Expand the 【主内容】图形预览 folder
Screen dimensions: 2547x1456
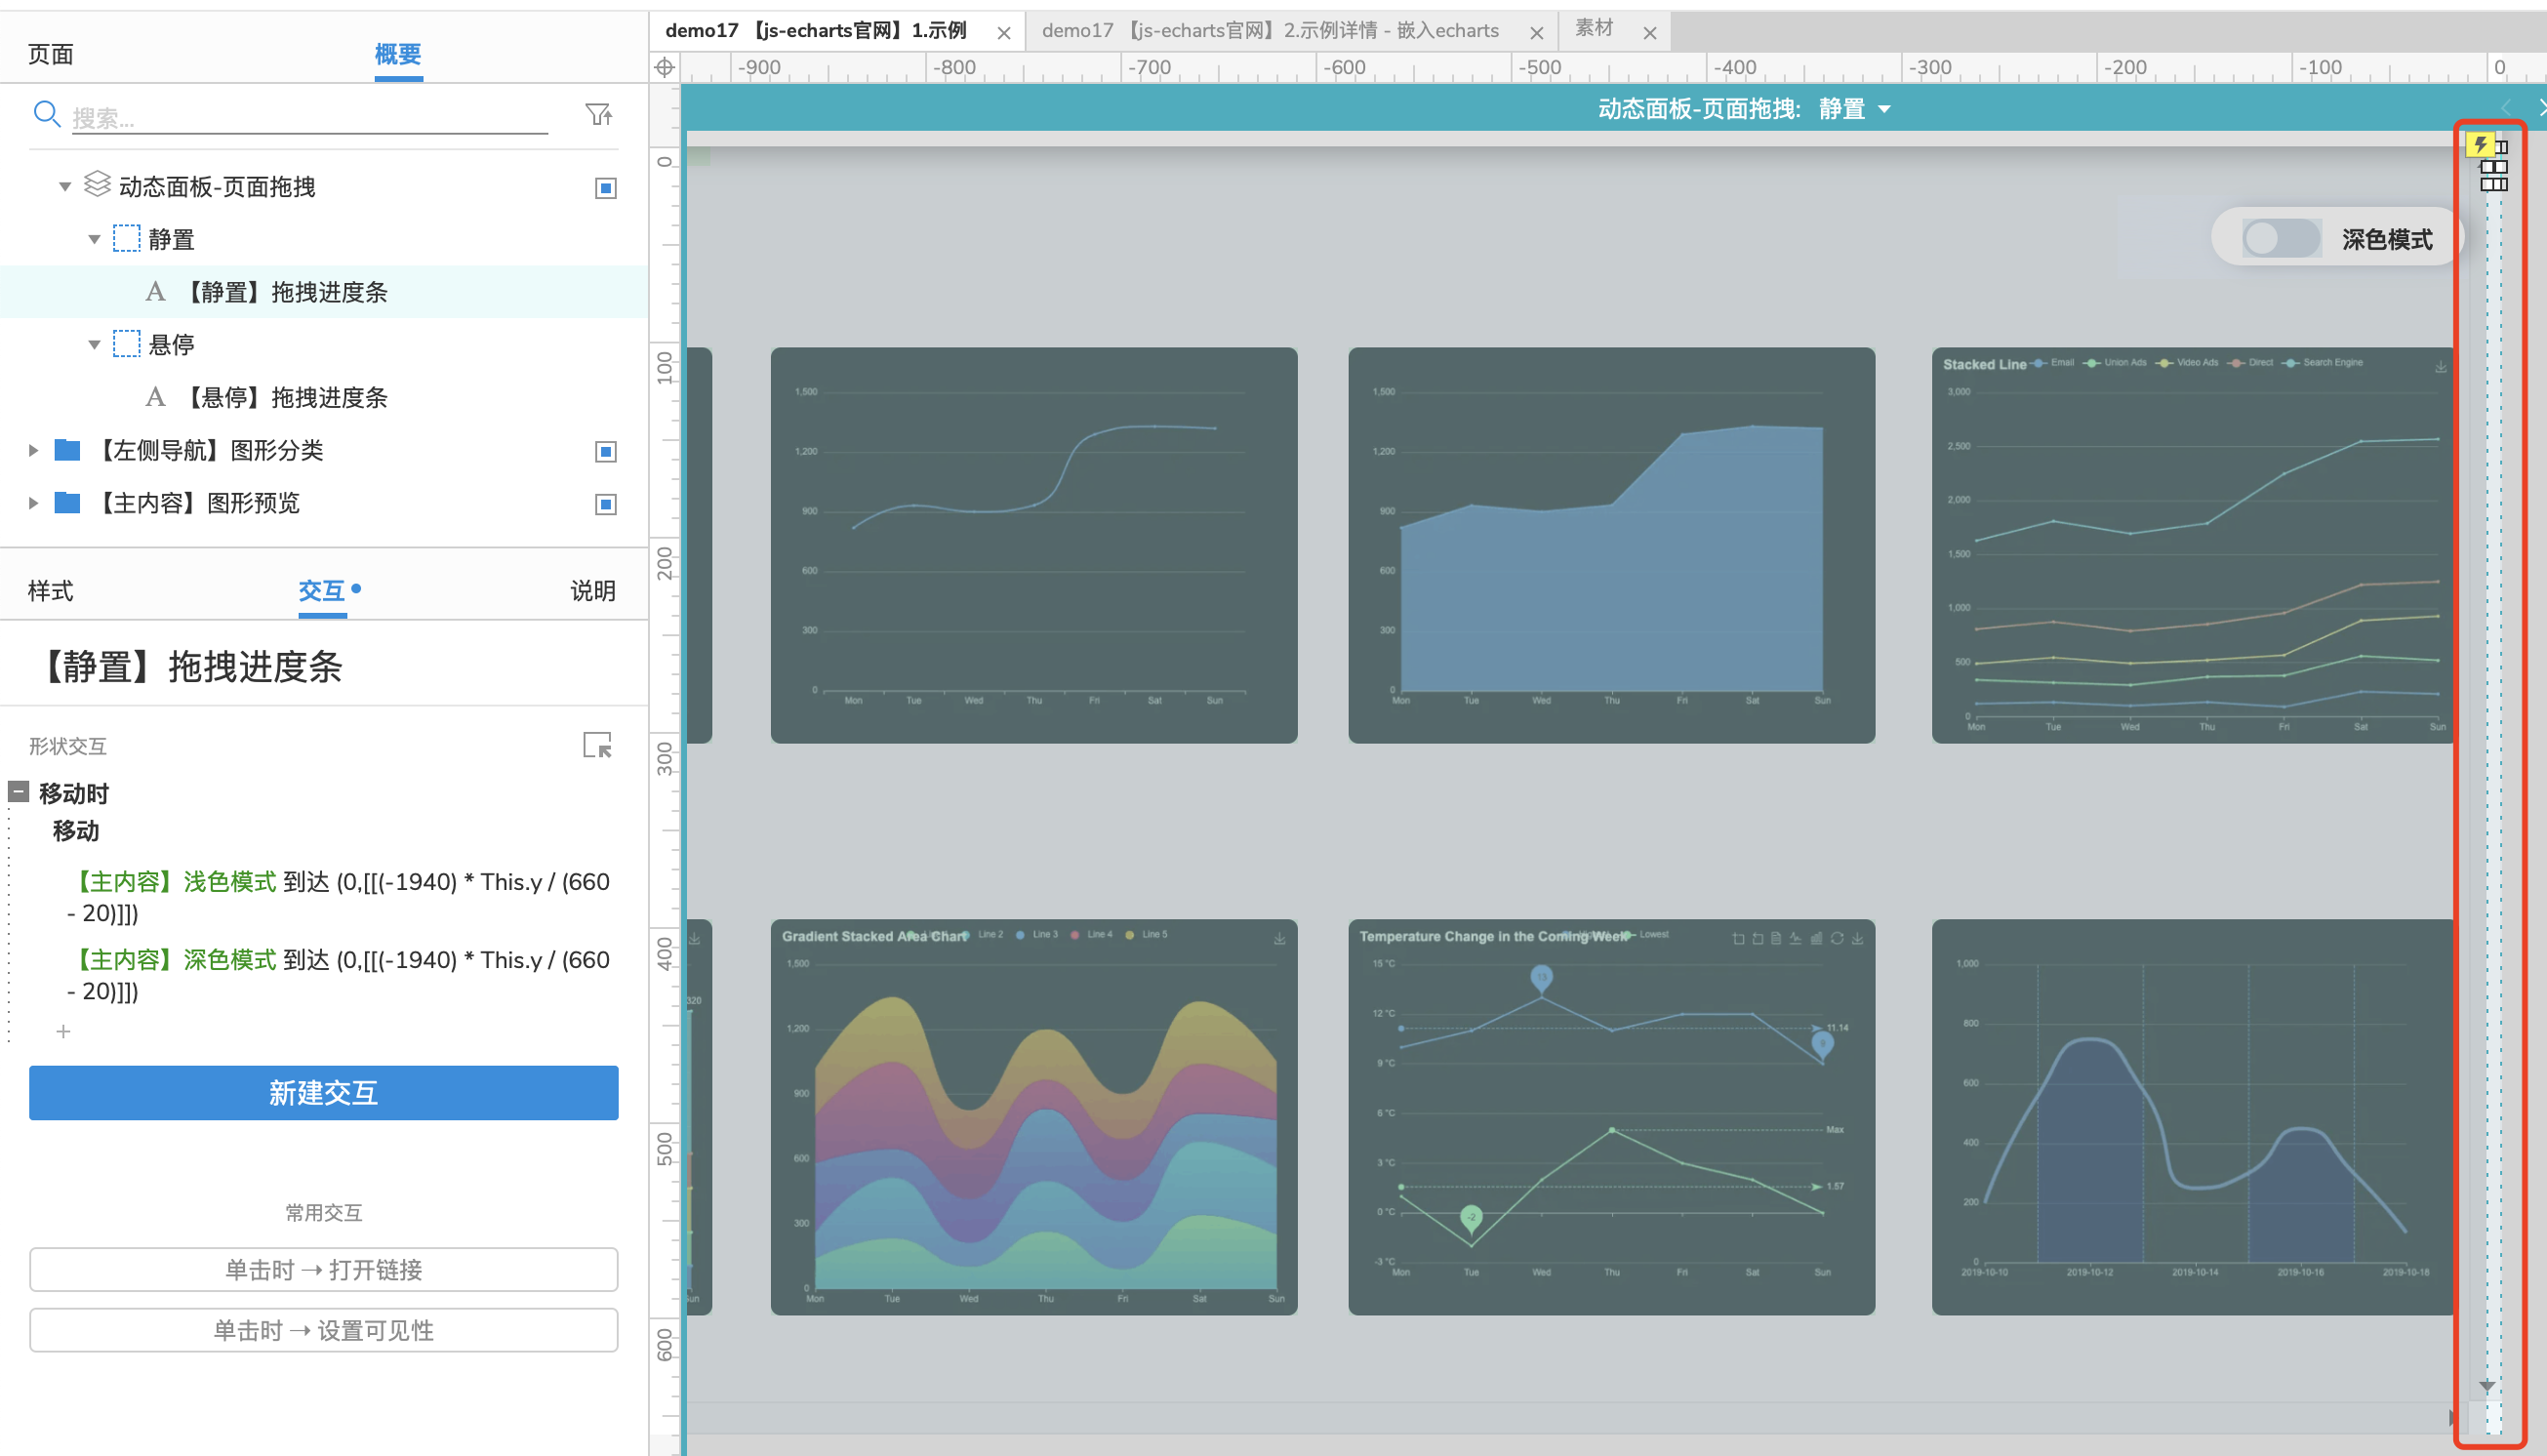tap(33, 503)
